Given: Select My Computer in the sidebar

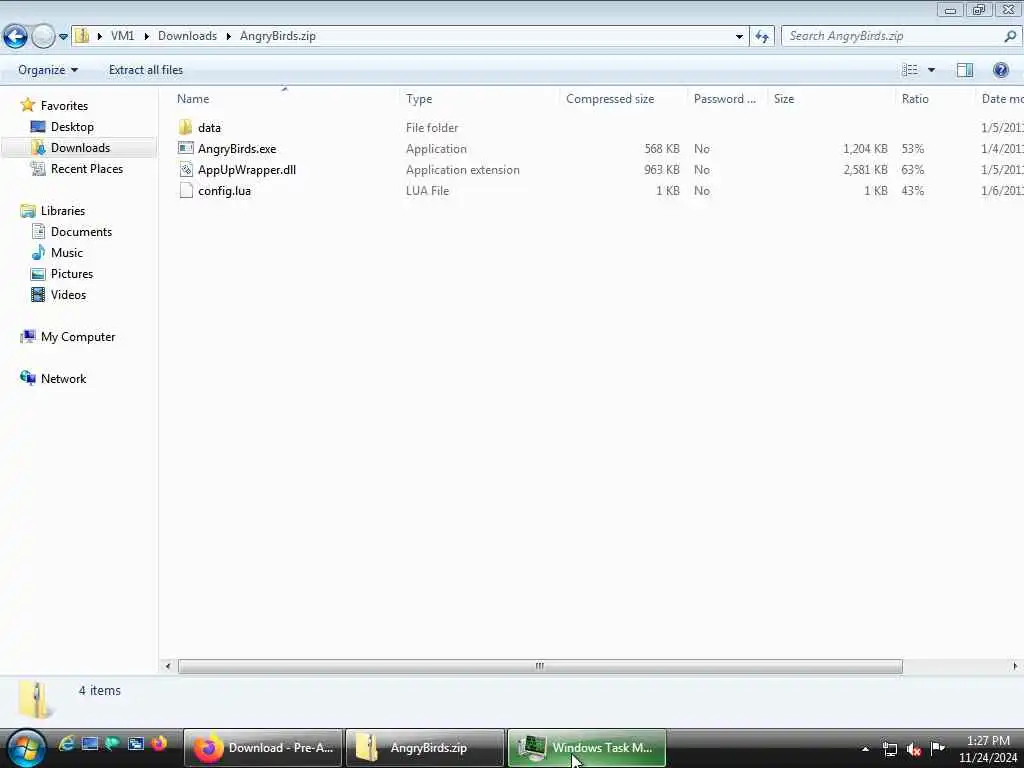Looking at the screenshot, I should 78,337.
